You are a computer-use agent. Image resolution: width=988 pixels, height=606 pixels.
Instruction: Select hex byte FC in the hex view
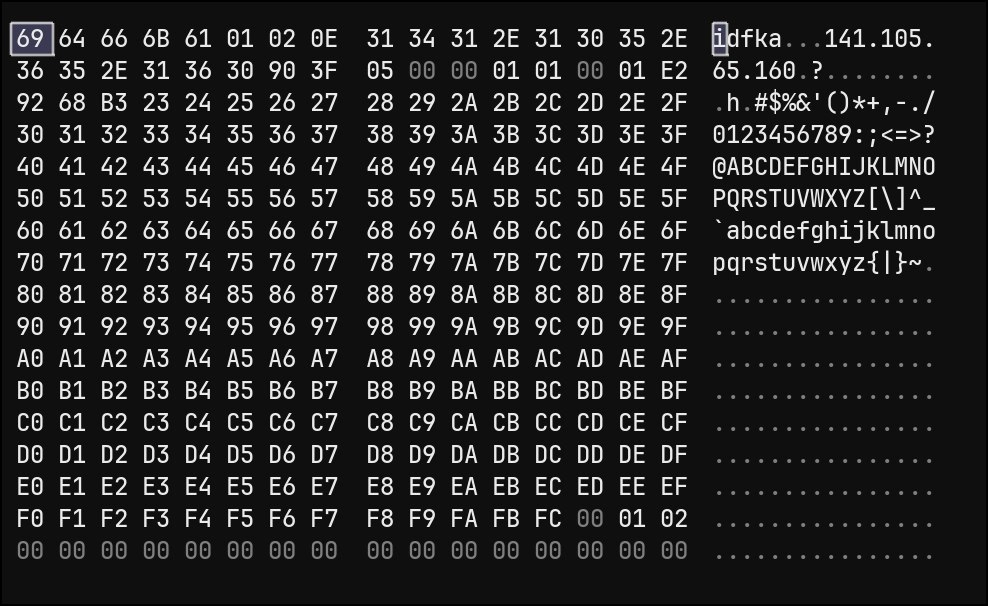[x=548, y=519]
